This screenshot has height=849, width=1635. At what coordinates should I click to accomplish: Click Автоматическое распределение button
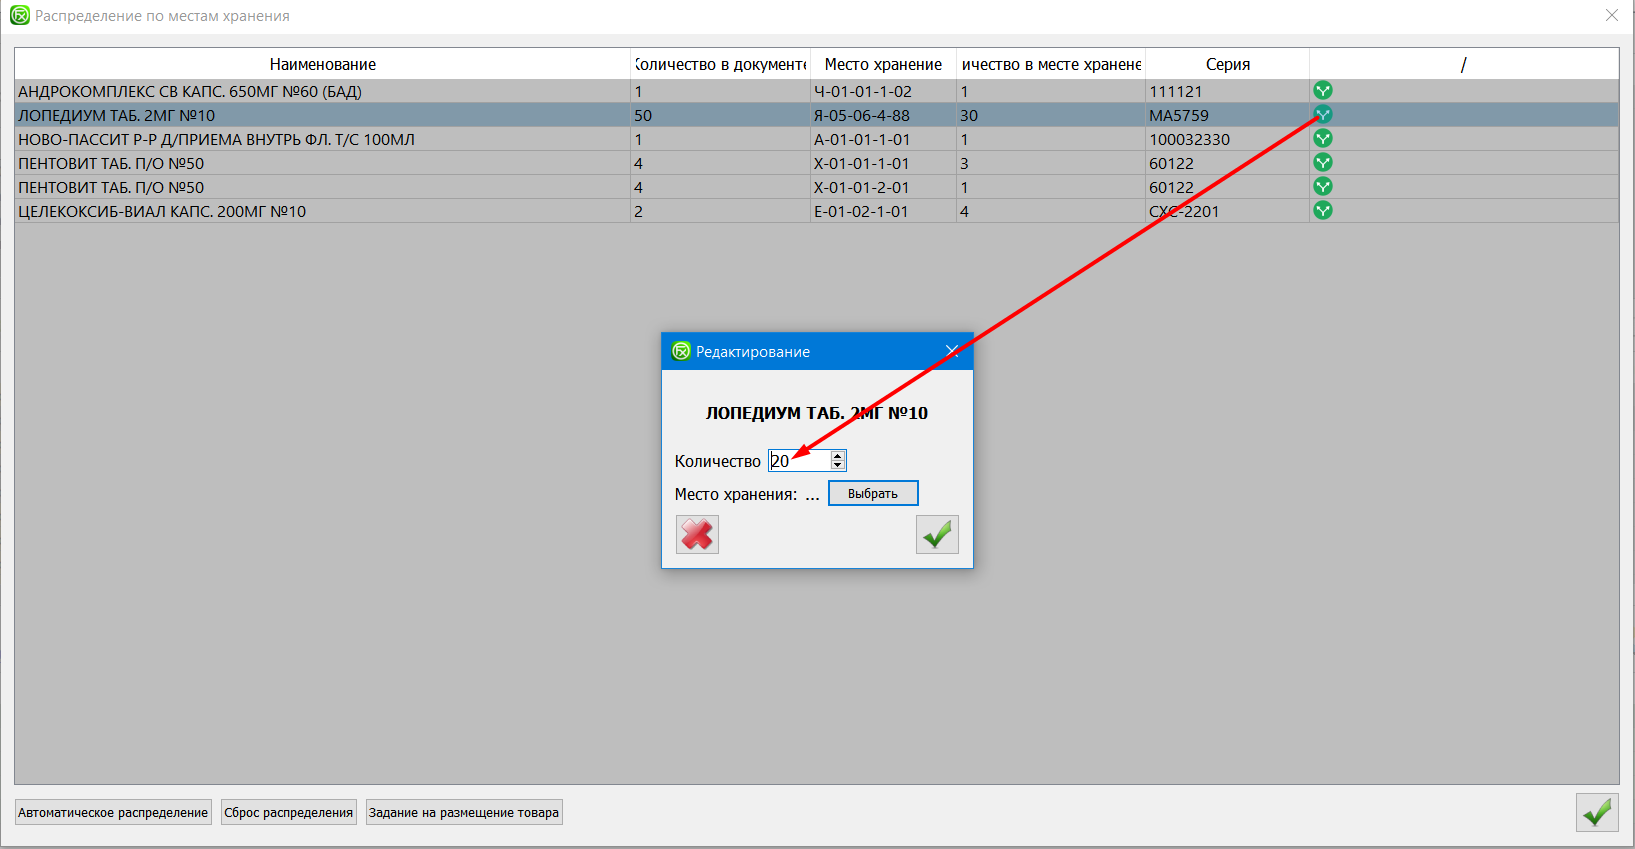(113, 813)
